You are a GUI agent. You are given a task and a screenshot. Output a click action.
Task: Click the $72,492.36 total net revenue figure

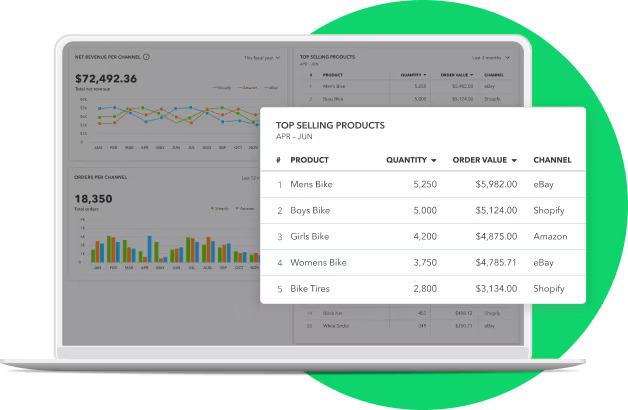click(x=106, y=79)
